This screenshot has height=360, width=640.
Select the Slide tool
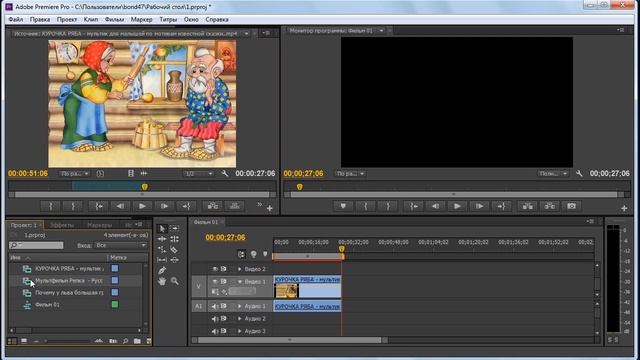pyautogui.click(x=174, y=260)
